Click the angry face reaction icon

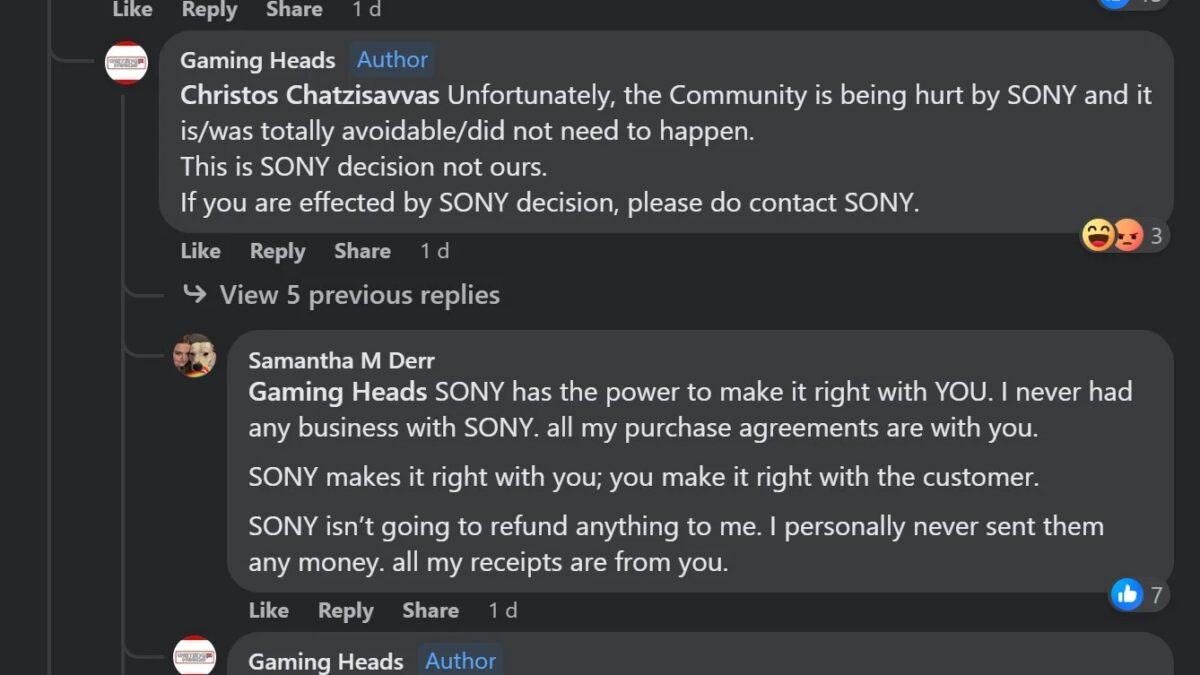tap(1126, 235)
